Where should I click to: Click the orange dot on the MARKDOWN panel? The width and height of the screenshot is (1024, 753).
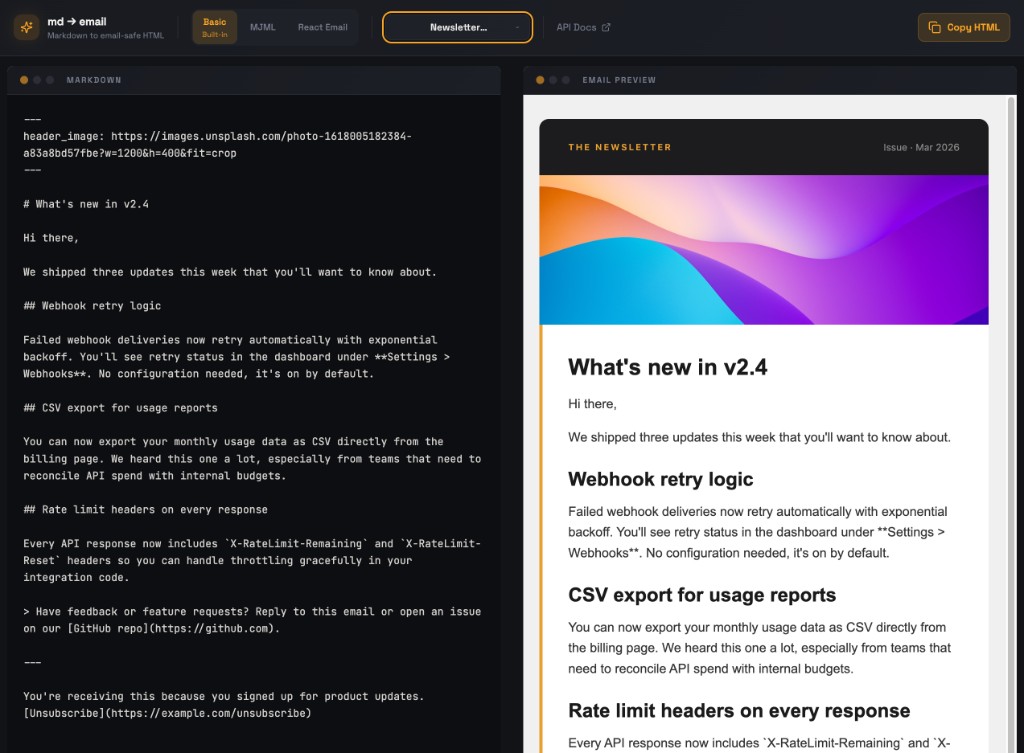(22, 80)
